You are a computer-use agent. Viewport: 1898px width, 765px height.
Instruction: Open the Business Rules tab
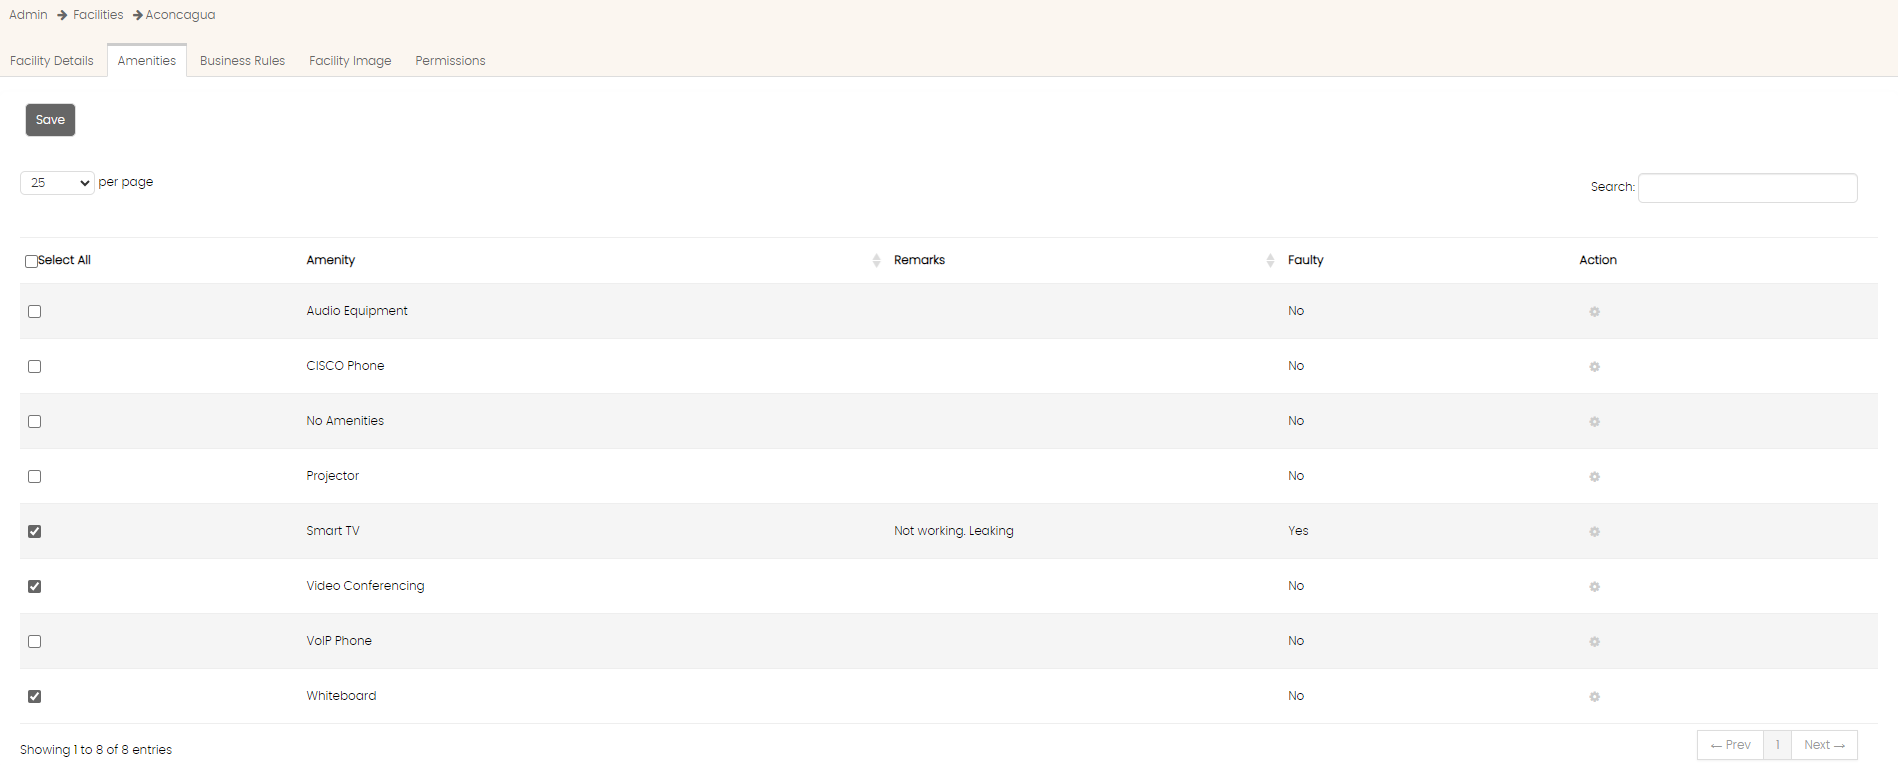[x=242, y=61]
